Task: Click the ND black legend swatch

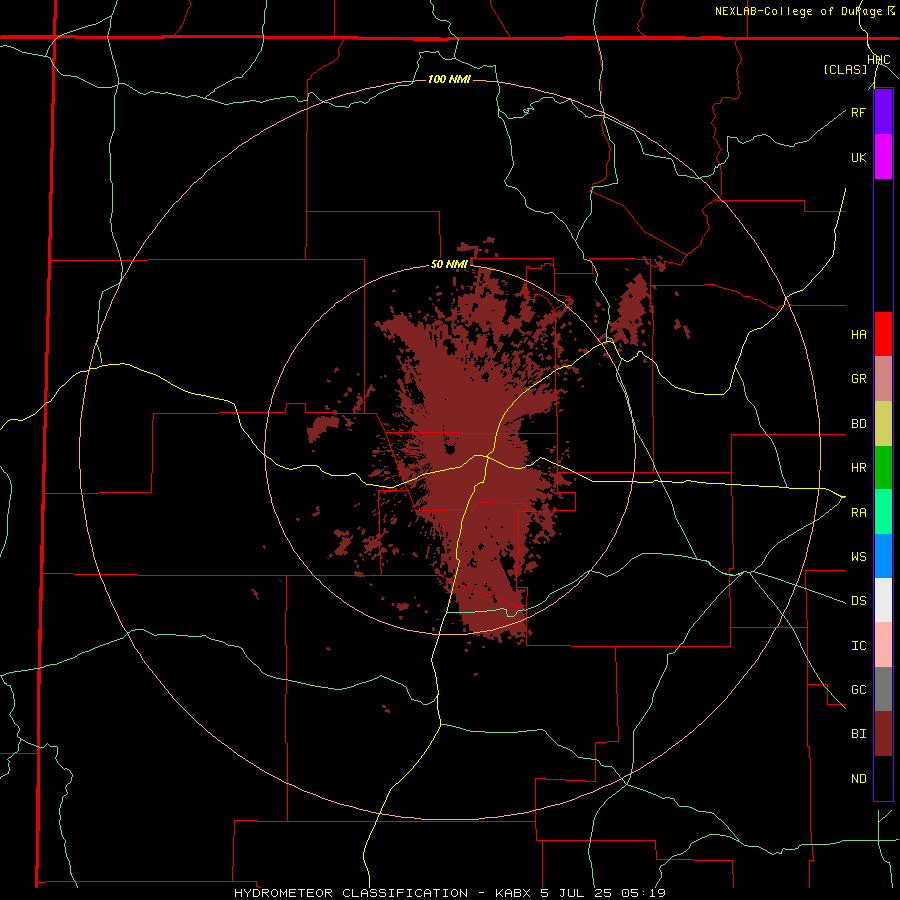Action: point(883,778)
